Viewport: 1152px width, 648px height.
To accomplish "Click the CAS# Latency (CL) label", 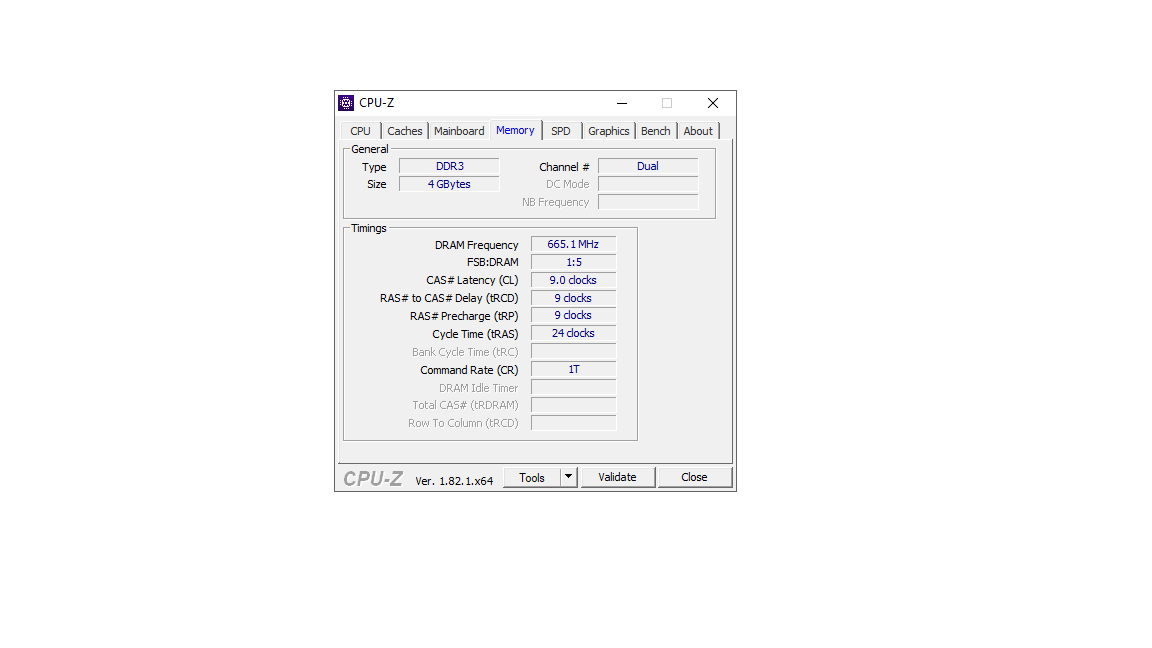I will click(x=472, y=281).
